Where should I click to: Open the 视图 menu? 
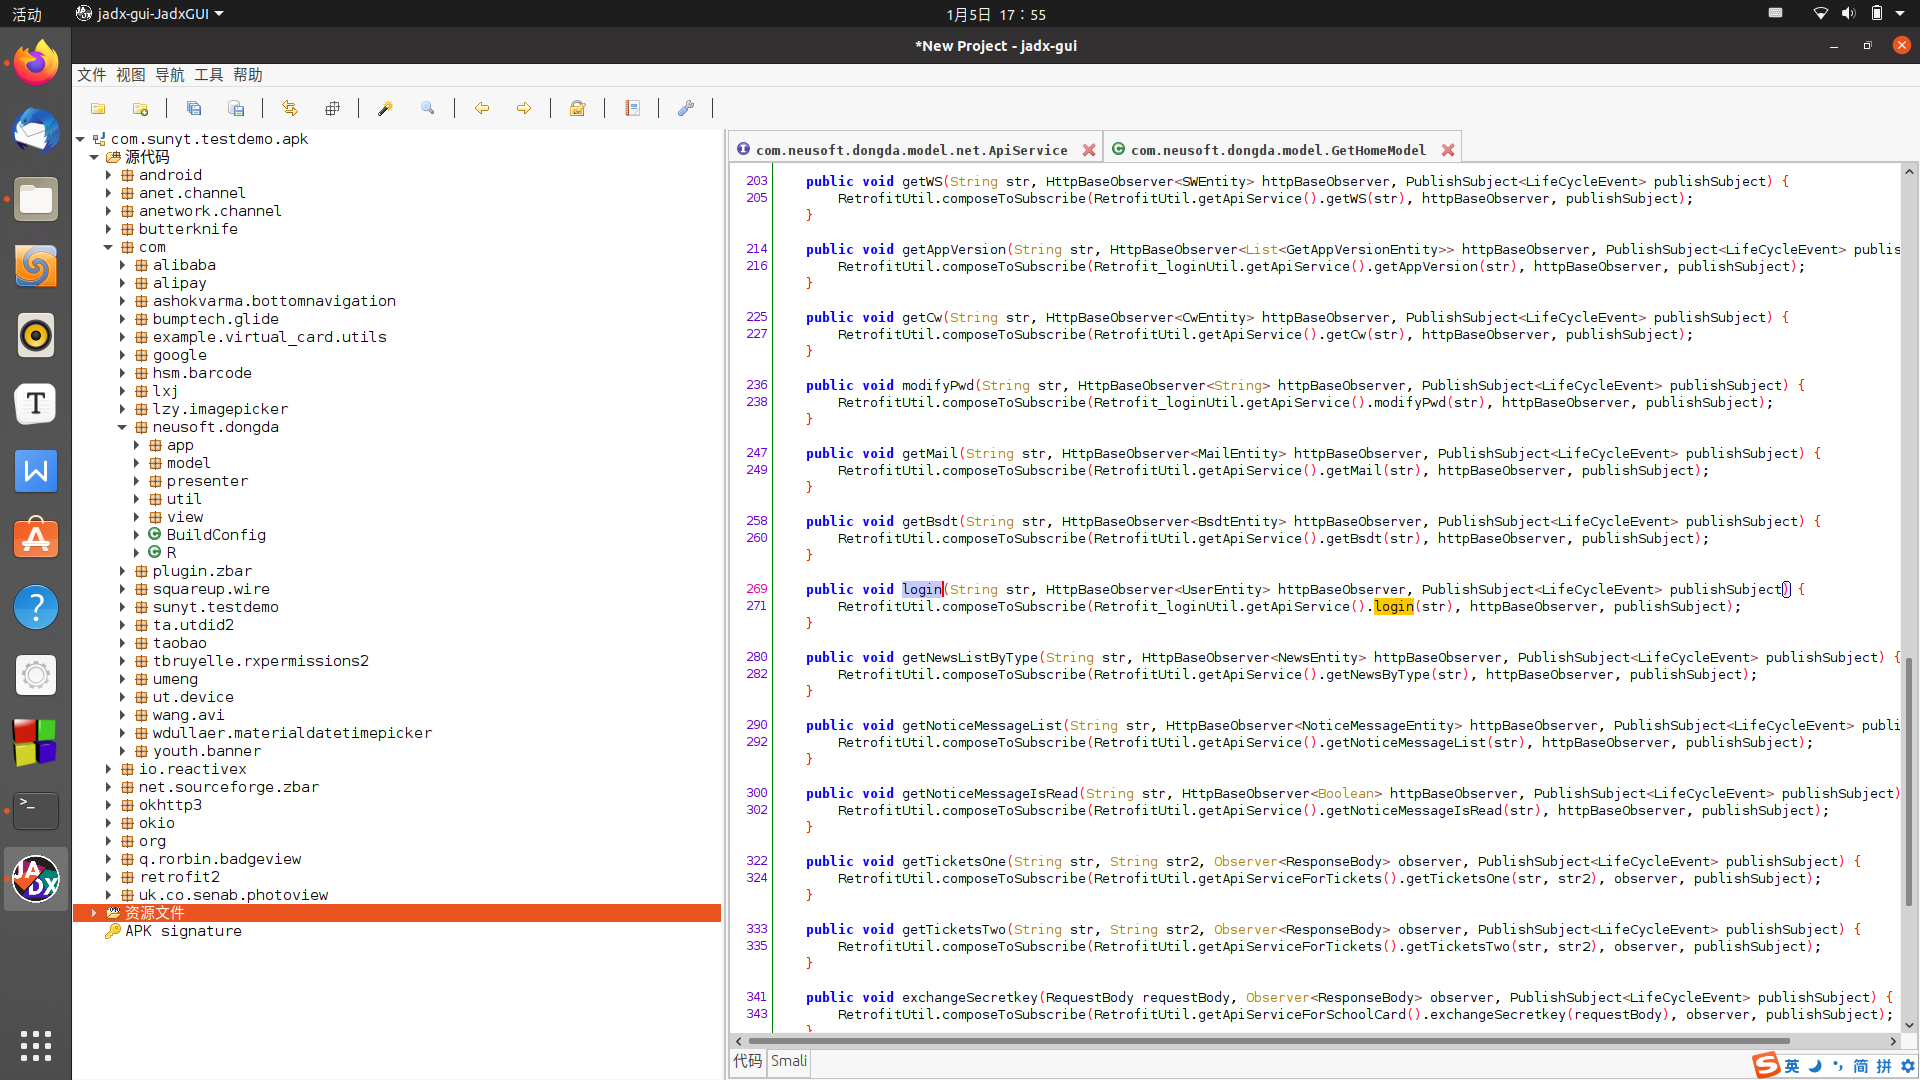131,75
